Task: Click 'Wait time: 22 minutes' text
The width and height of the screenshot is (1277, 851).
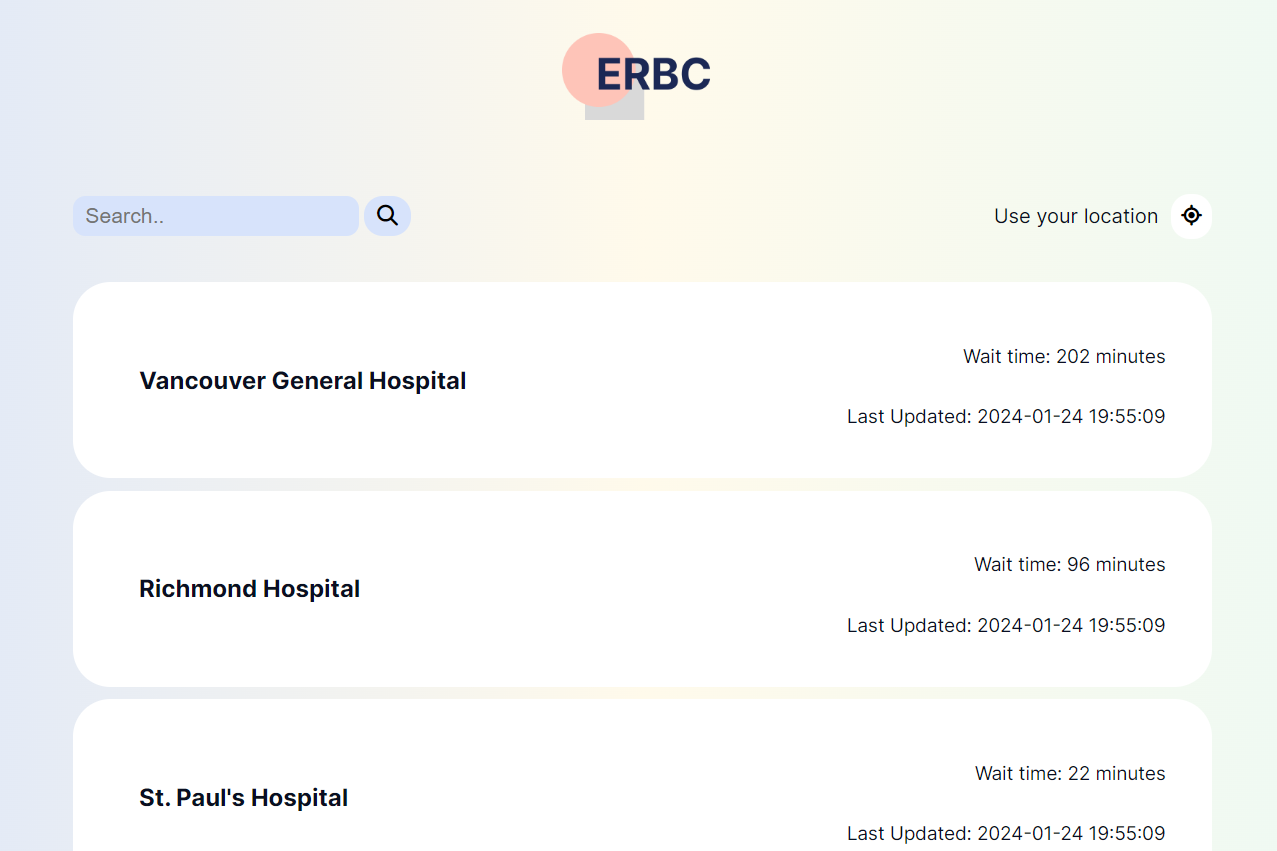Action: tap(1070, 773)
